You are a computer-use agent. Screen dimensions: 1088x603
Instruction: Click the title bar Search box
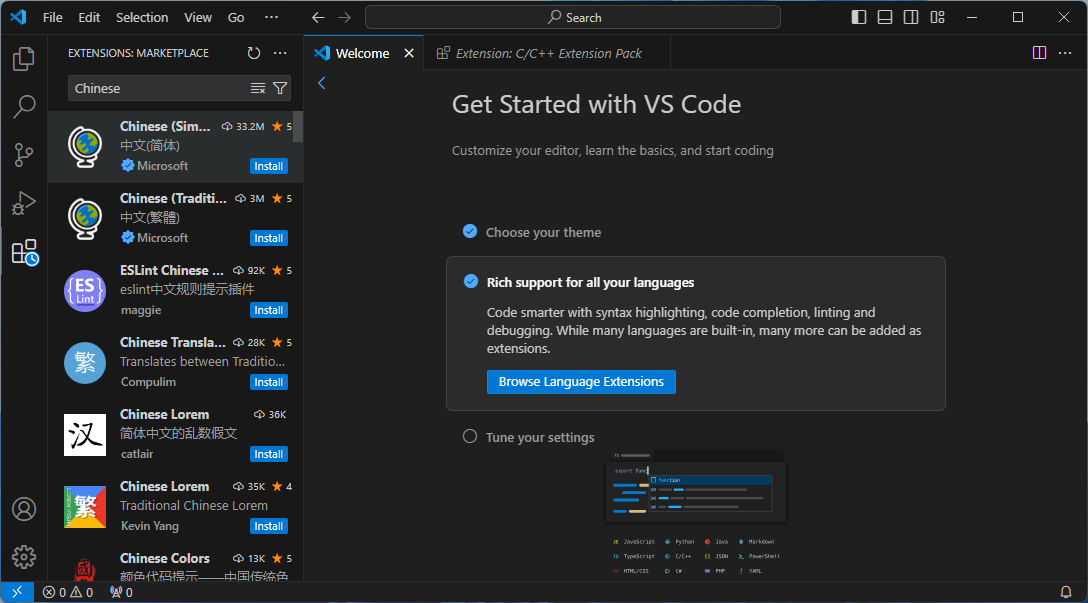pos(572,17)
